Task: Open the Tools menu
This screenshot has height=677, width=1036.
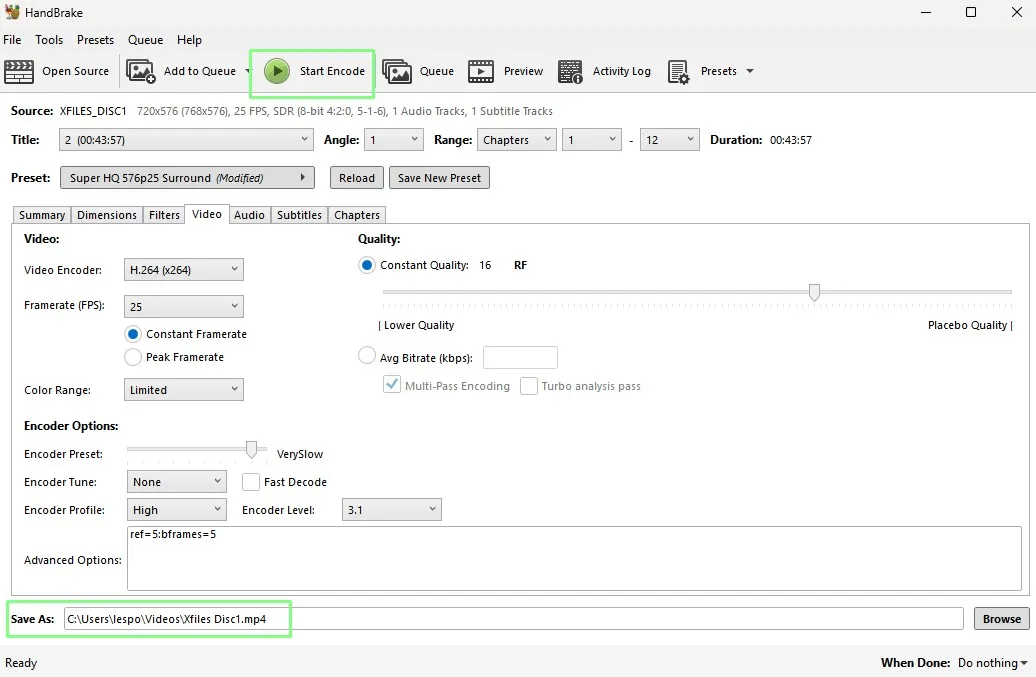Action: point(50,40)
